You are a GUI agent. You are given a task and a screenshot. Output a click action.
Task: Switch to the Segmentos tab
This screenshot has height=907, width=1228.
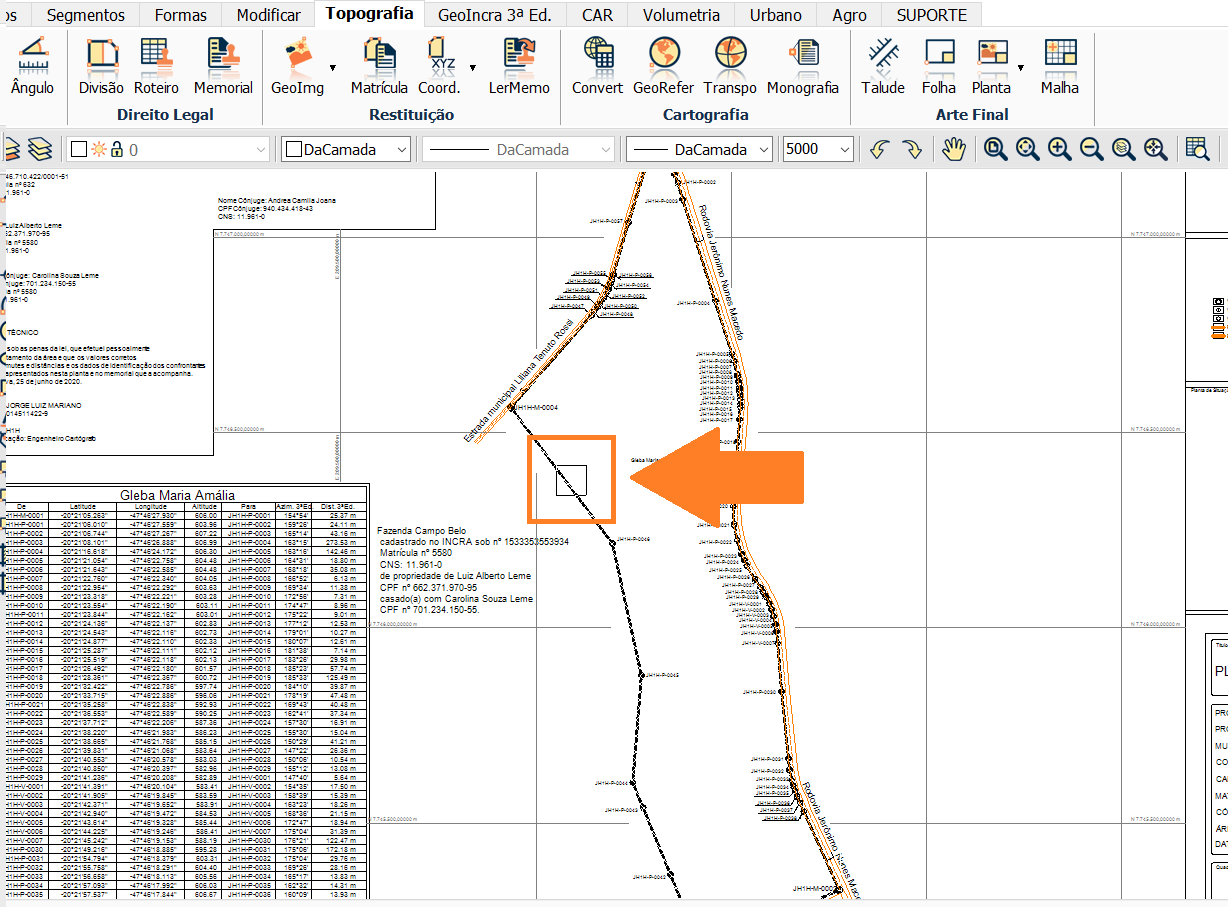click(86, 15)
